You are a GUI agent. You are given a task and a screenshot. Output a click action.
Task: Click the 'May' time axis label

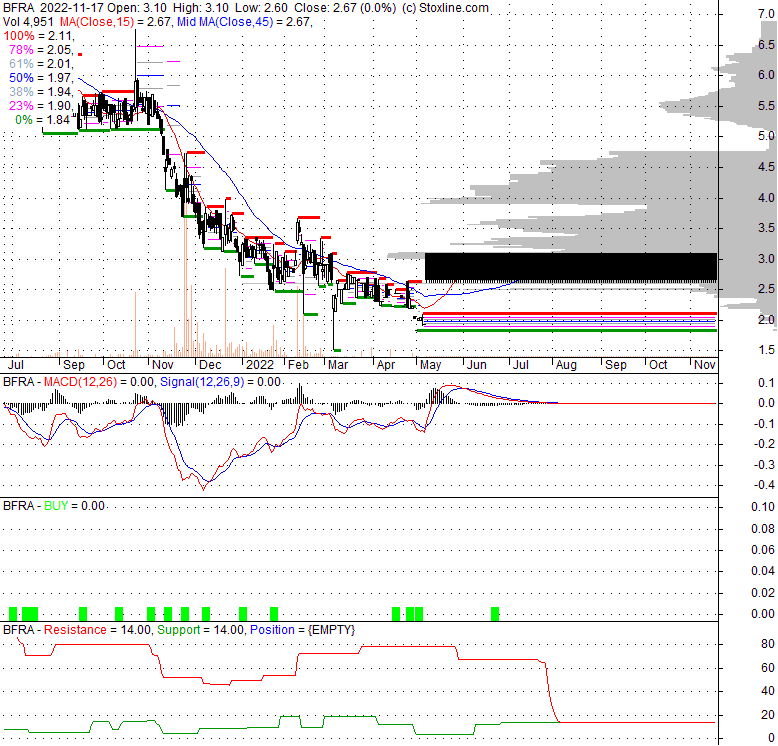[x=431, y=365]
